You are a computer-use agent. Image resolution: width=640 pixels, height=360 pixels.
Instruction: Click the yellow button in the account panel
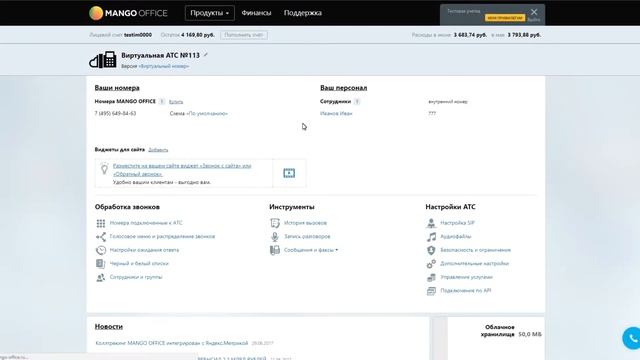504,18
